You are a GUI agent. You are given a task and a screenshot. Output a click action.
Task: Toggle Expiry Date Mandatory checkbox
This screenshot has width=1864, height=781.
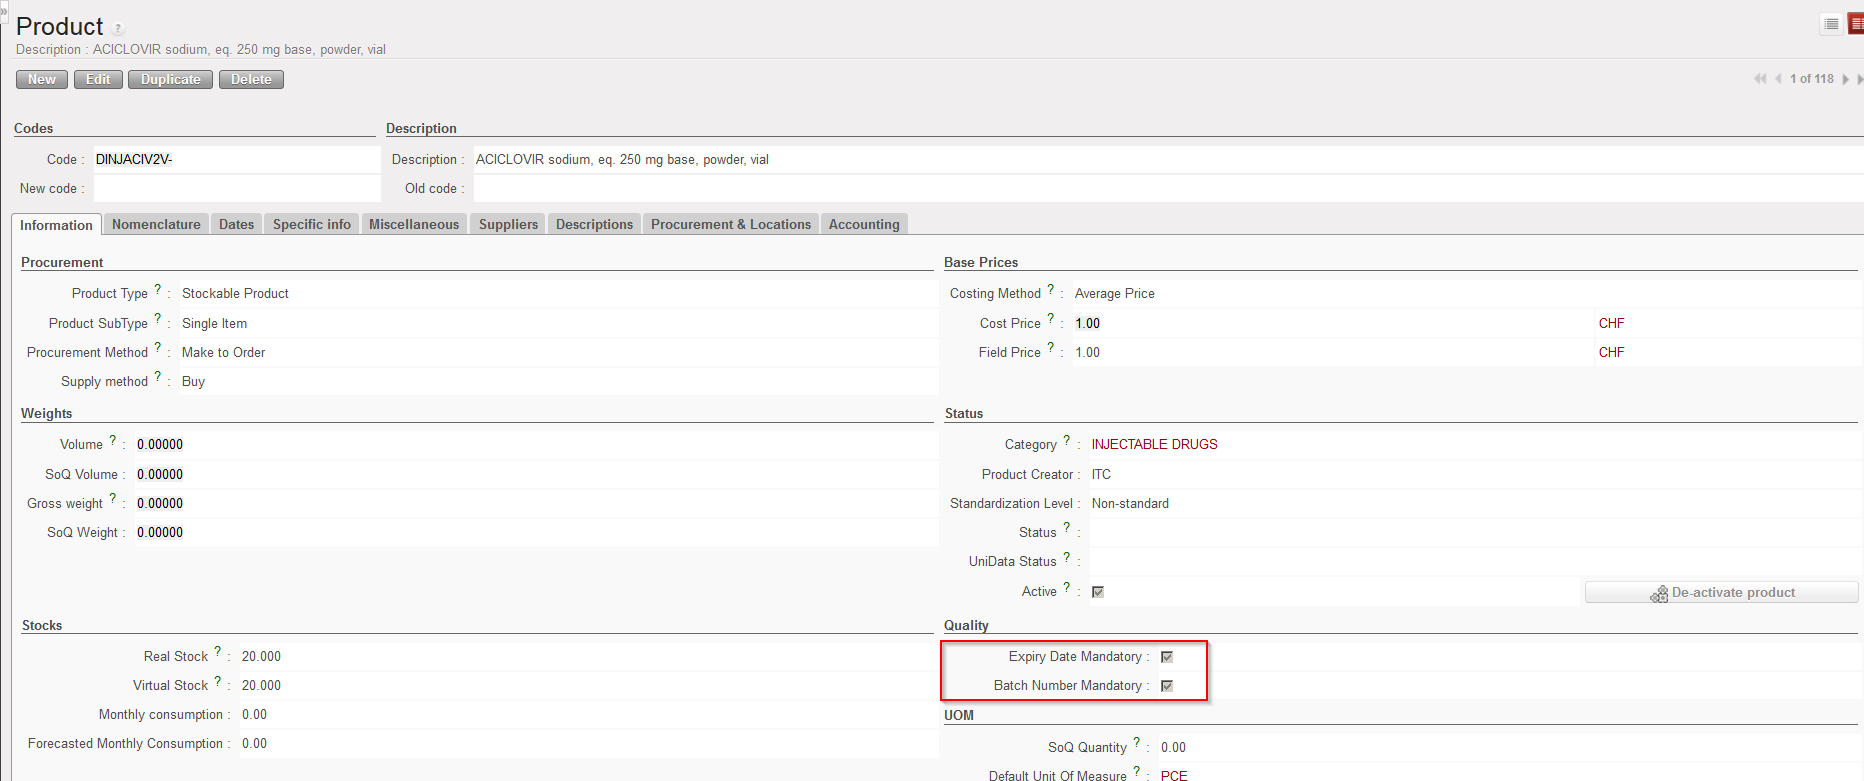[x=1166, y=657]
